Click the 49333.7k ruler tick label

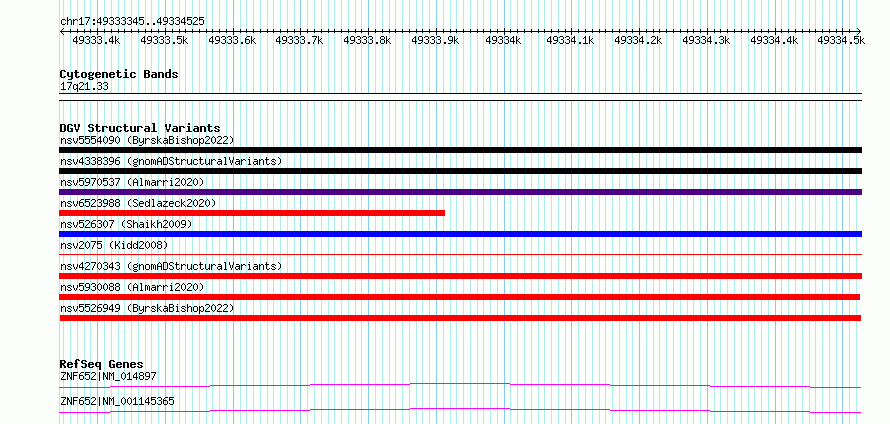tap(299, 40)
